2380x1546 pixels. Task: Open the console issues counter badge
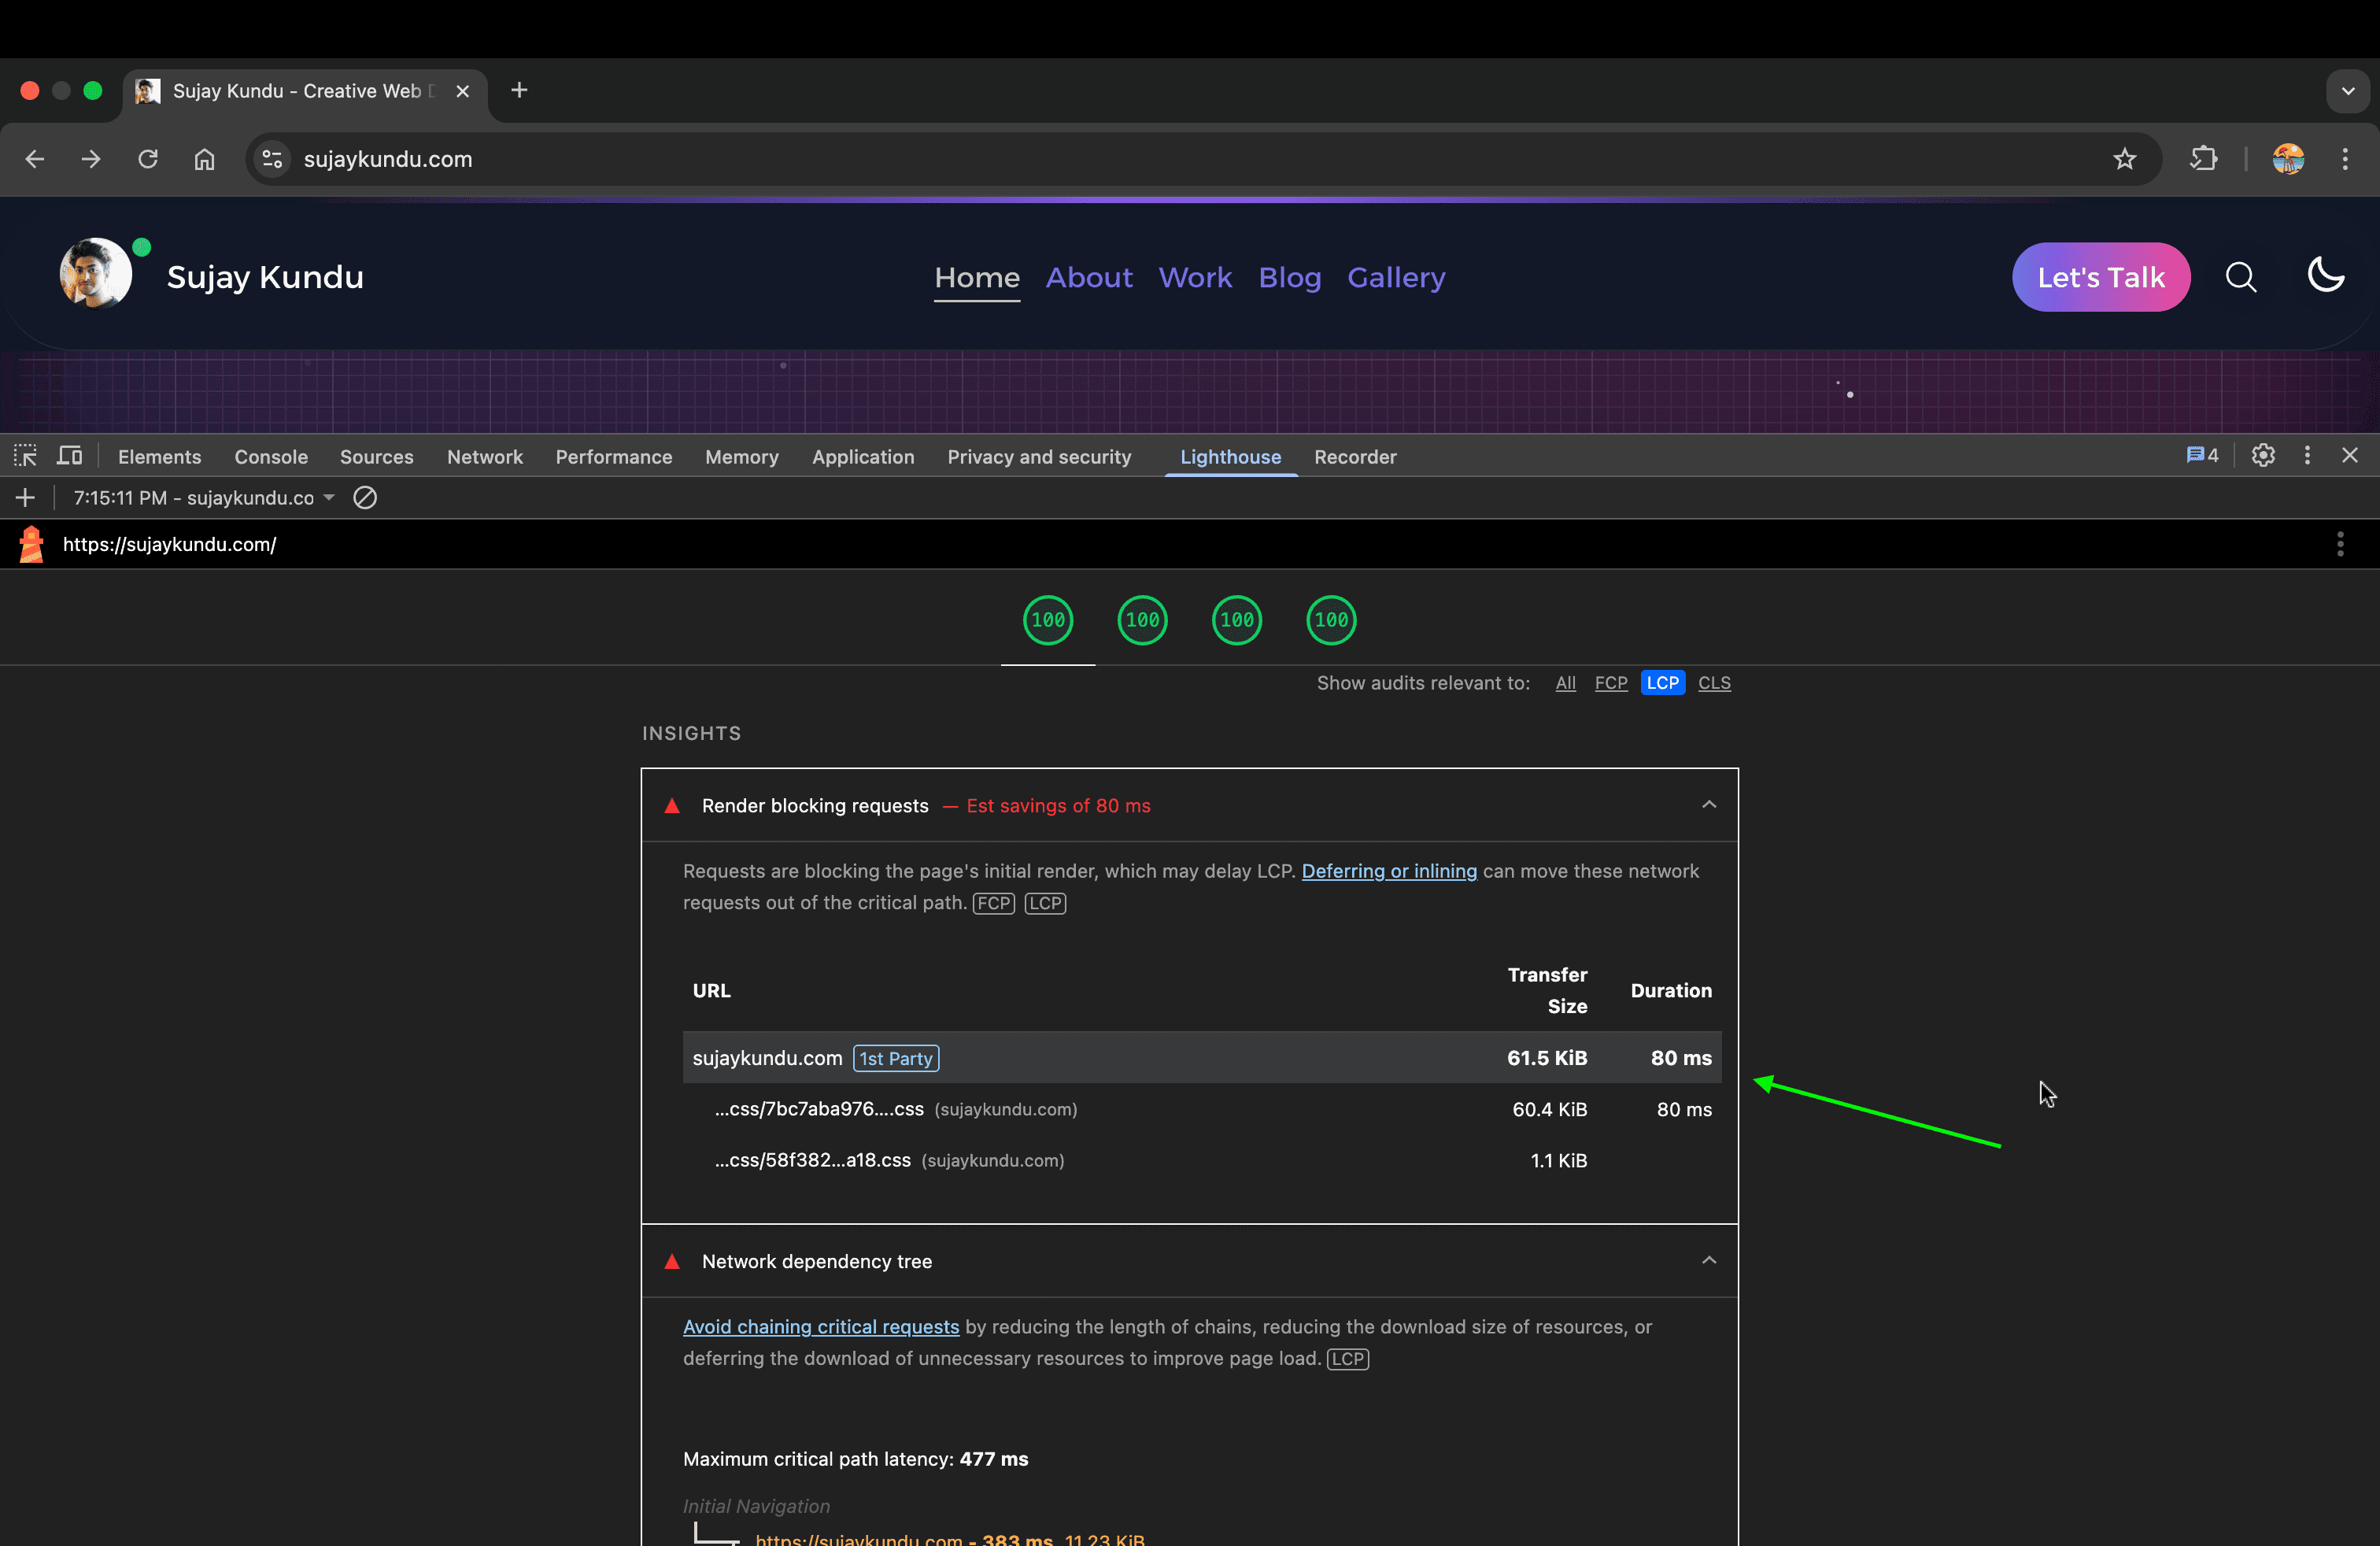point(2201,456)
